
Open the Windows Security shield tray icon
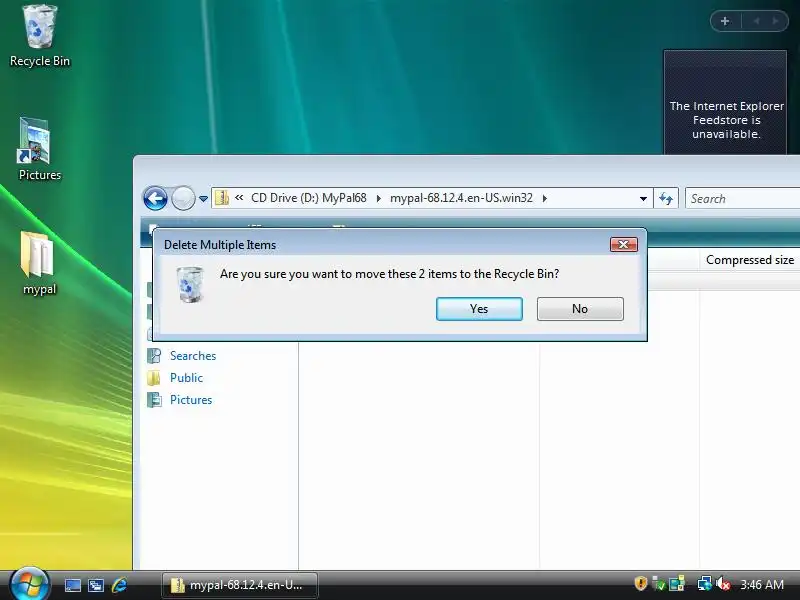point(640,583)
